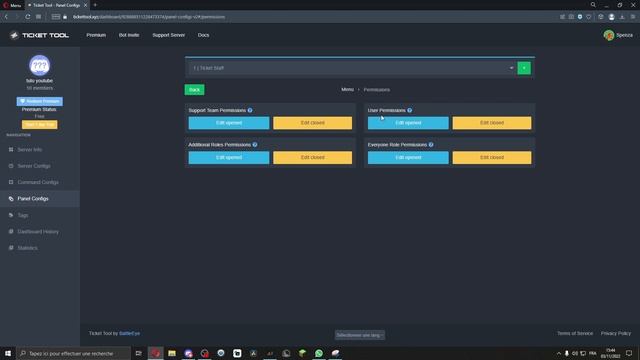Screen dimensions: 640x360
Task: Open Terms of Service link
Action: (575, 333)
